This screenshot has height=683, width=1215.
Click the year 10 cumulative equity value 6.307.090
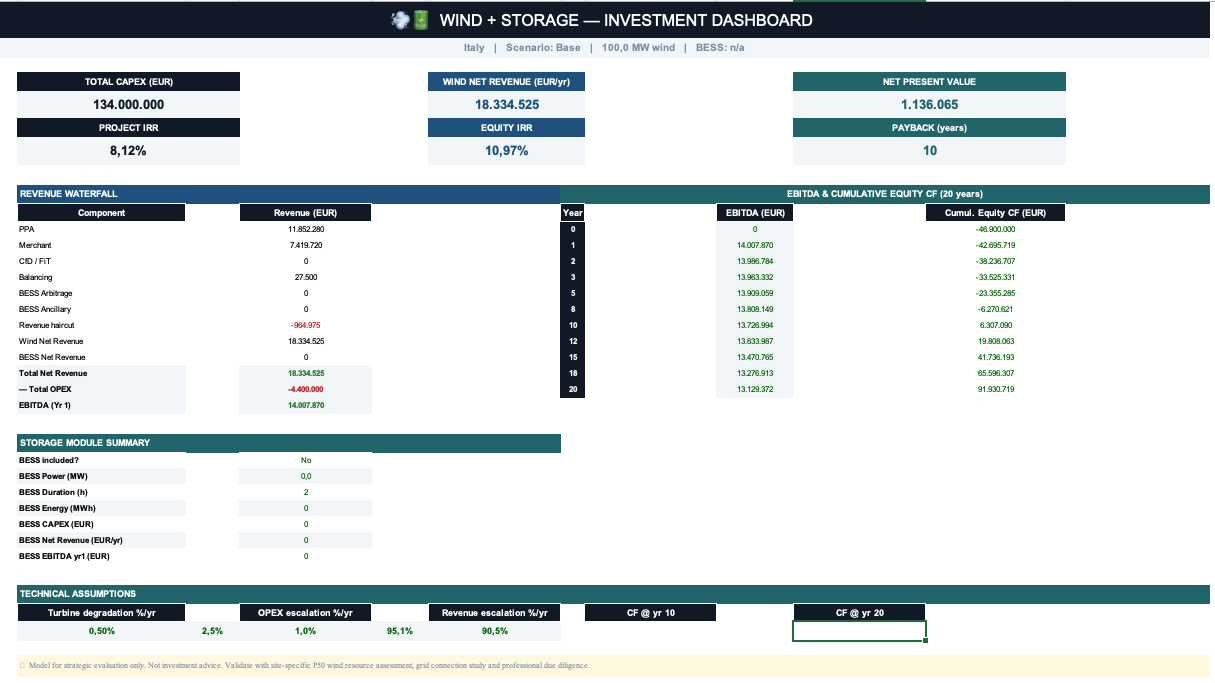pos(995,325)
